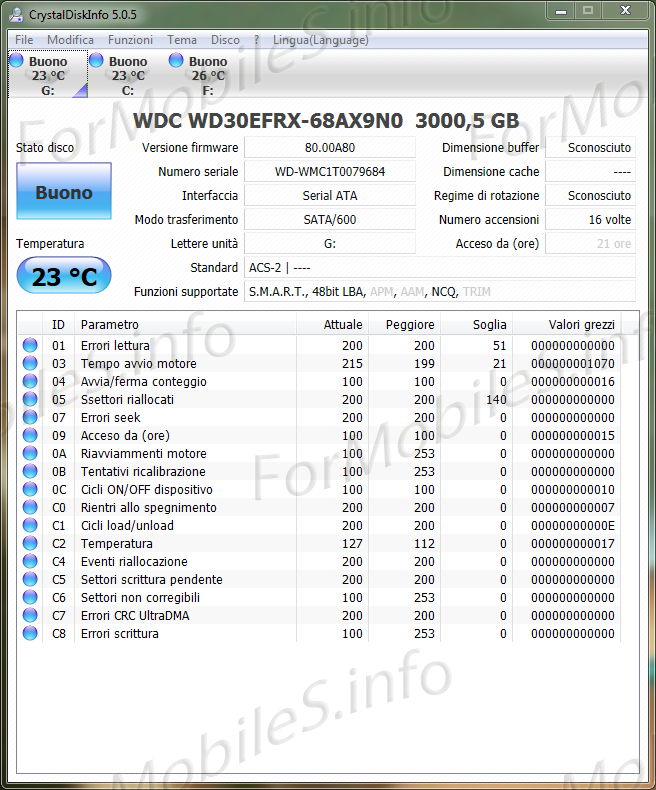
Task: Click the status orb for Tempo avvio motore
Action: tap(30, 364)
